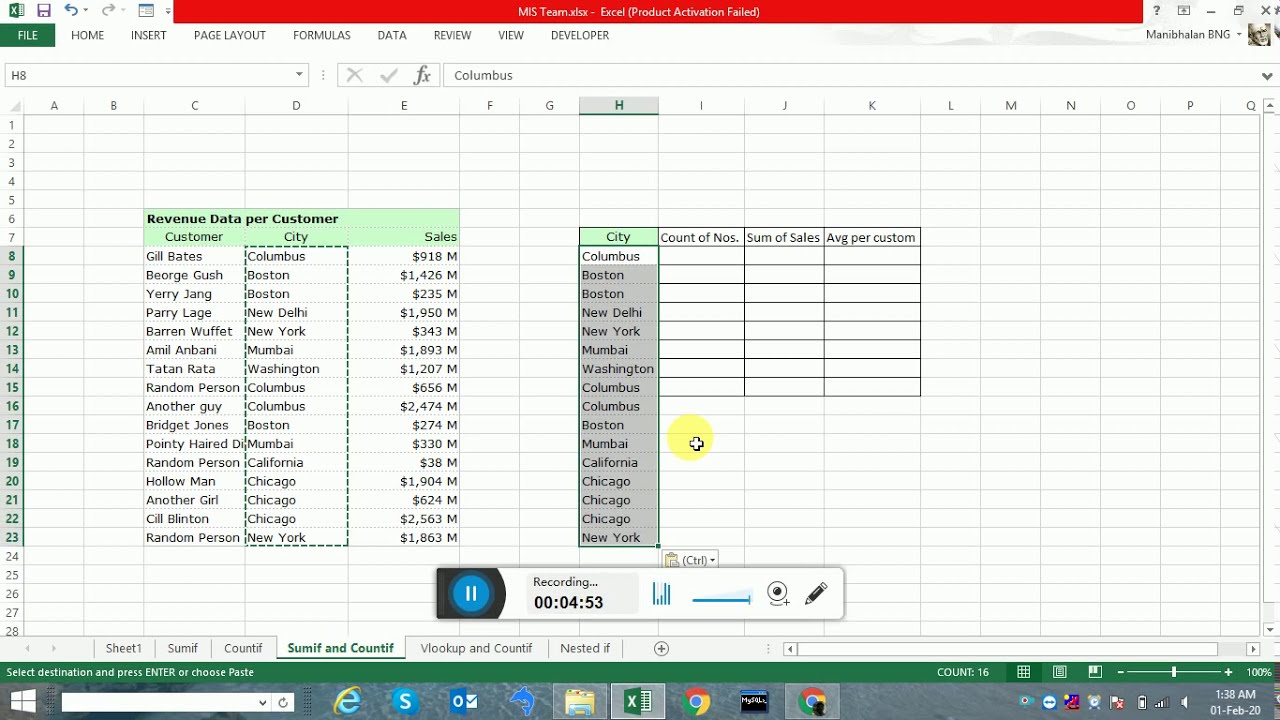Viewport: 1280px width, 720px height.
Task: Open the Manibhalan BNG account menu
Action: [1194, 35]
